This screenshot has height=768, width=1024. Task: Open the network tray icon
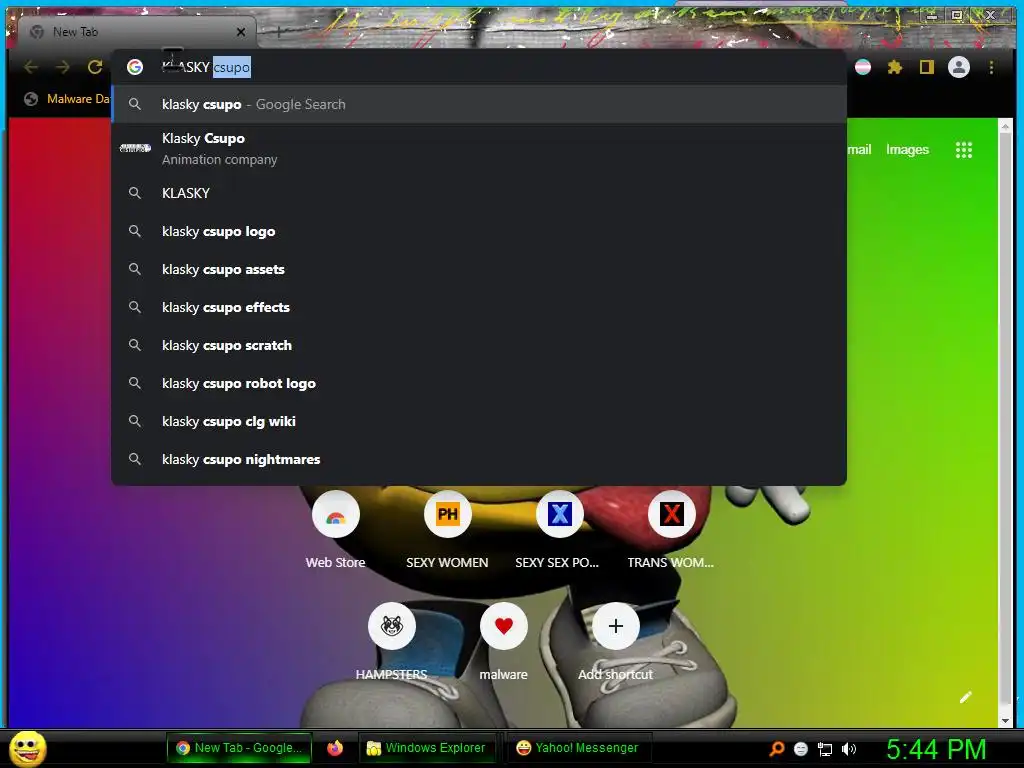(825, 749)
